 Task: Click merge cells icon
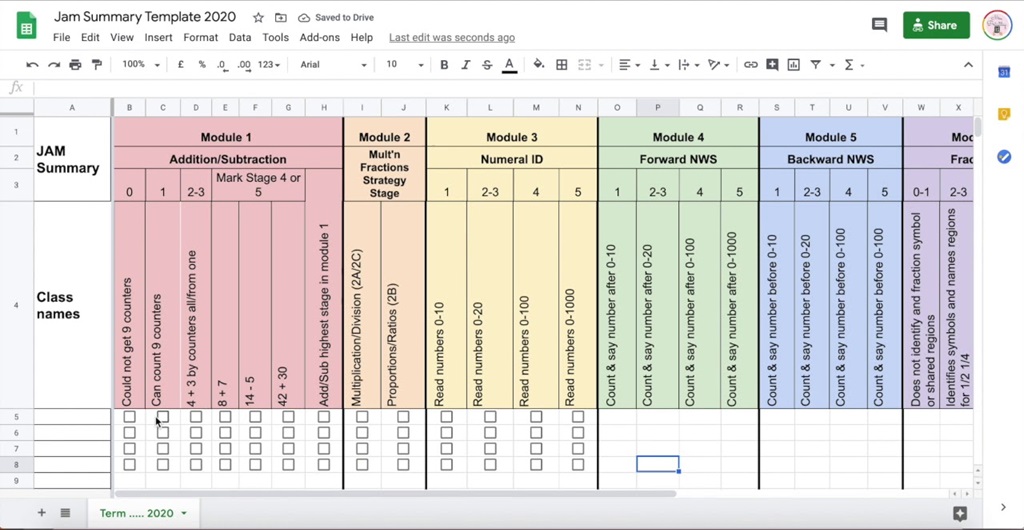click(x=584, y=65)
